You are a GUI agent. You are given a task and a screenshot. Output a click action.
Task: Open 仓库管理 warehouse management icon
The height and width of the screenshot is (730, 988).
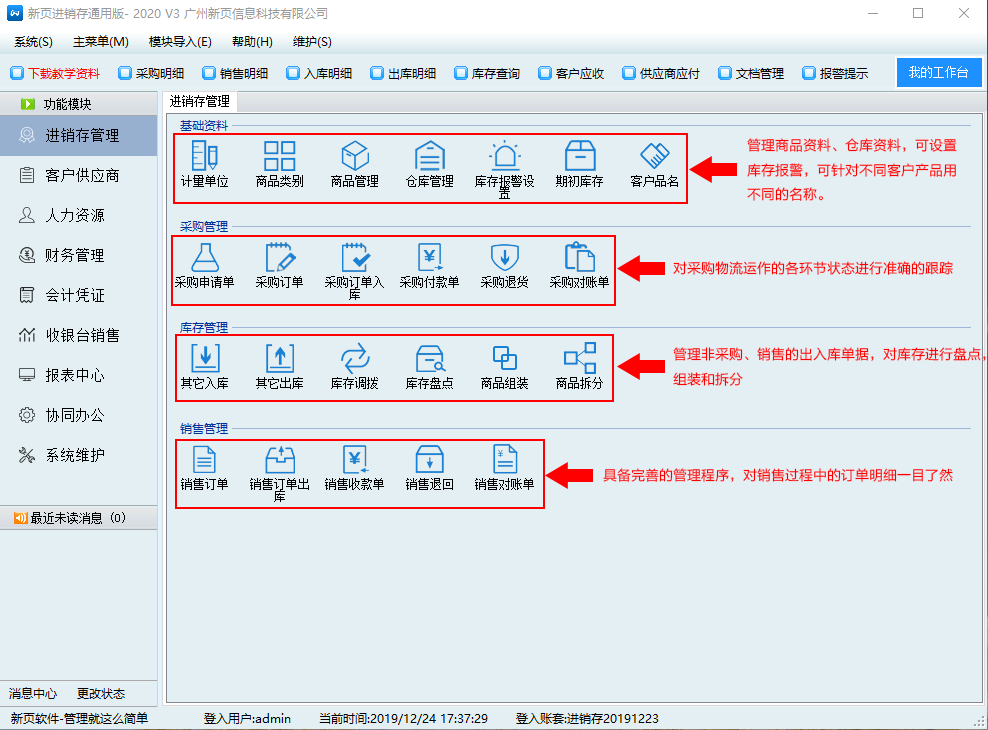click(x=430, y=164)
